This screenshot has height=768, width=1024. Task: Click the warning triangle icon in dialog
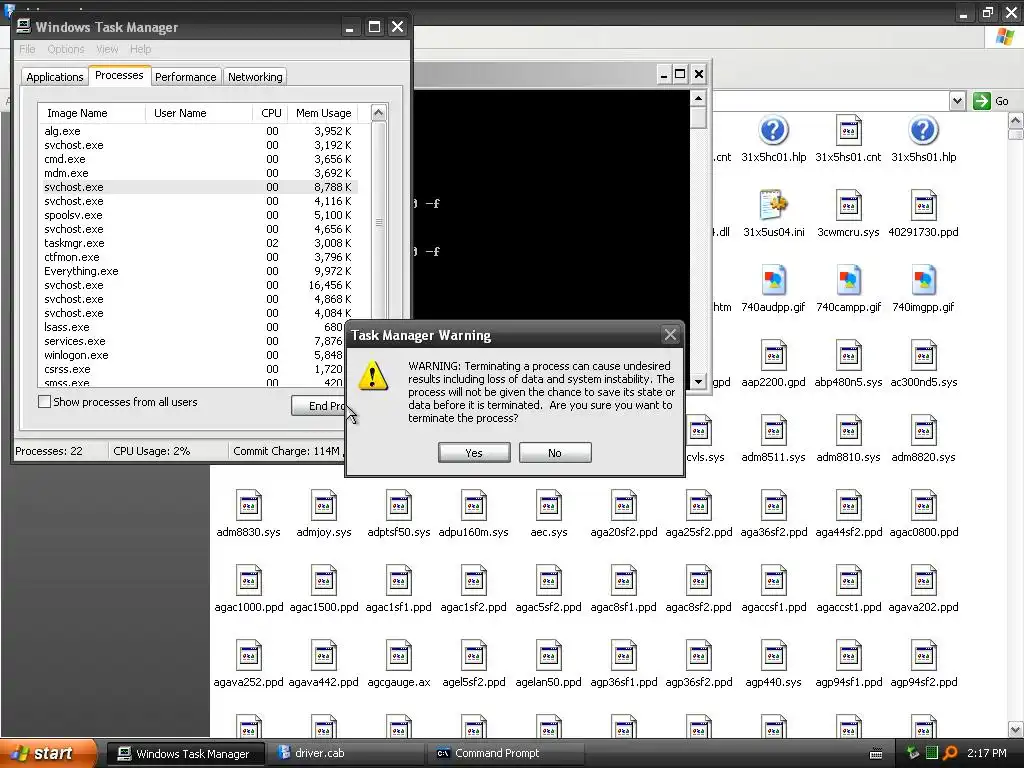[373, 376]
